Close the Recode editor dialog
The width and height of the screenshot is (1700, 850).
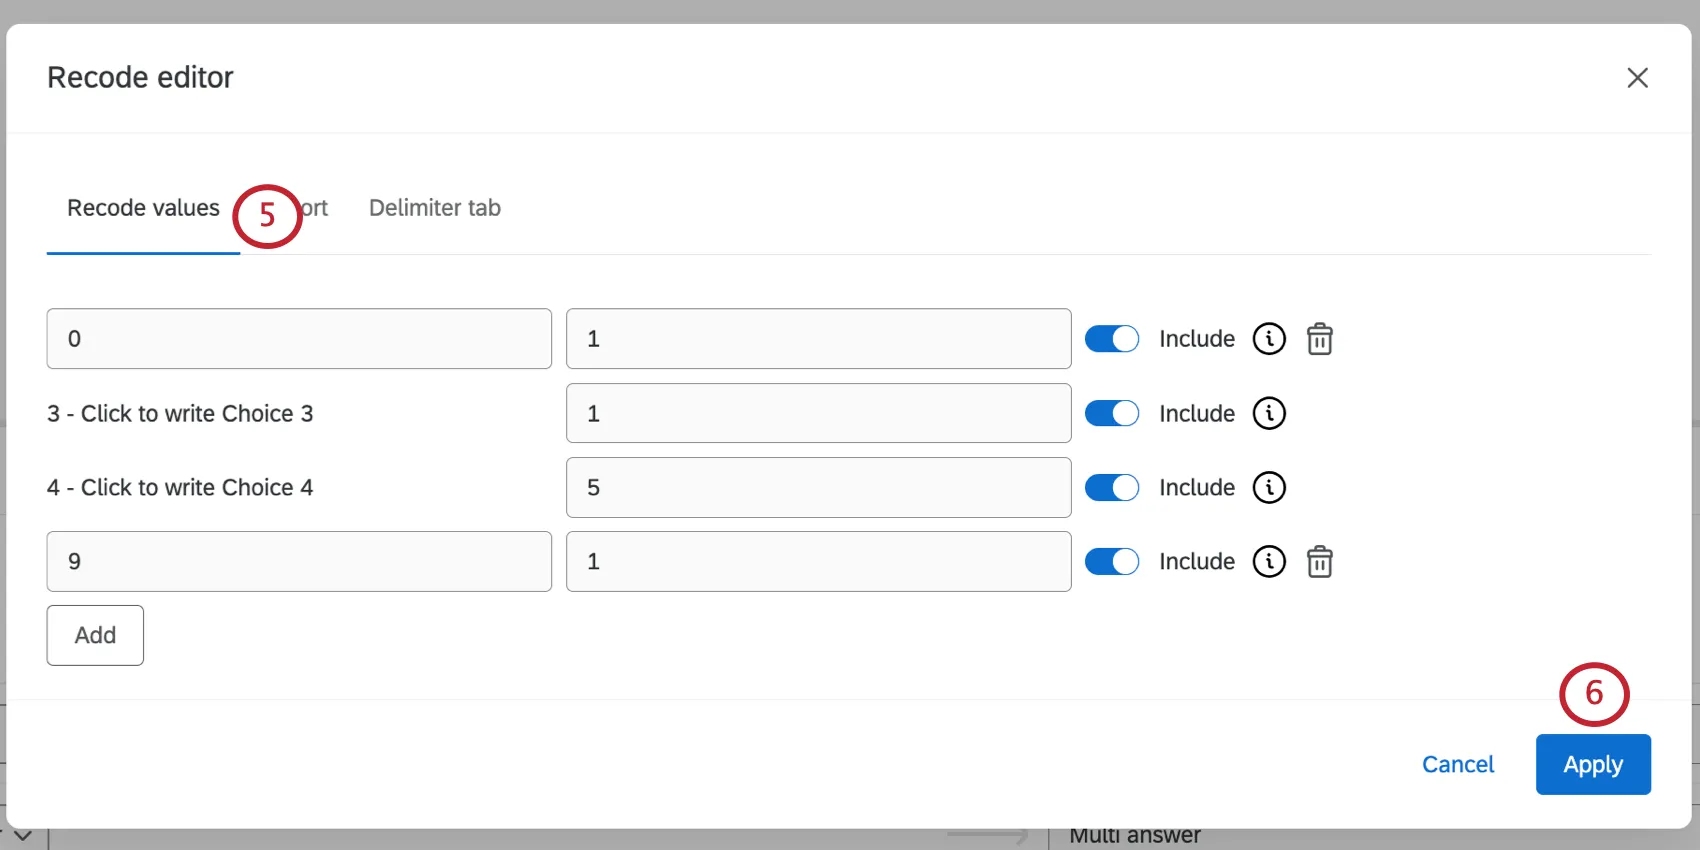(x=1637, y=77)
